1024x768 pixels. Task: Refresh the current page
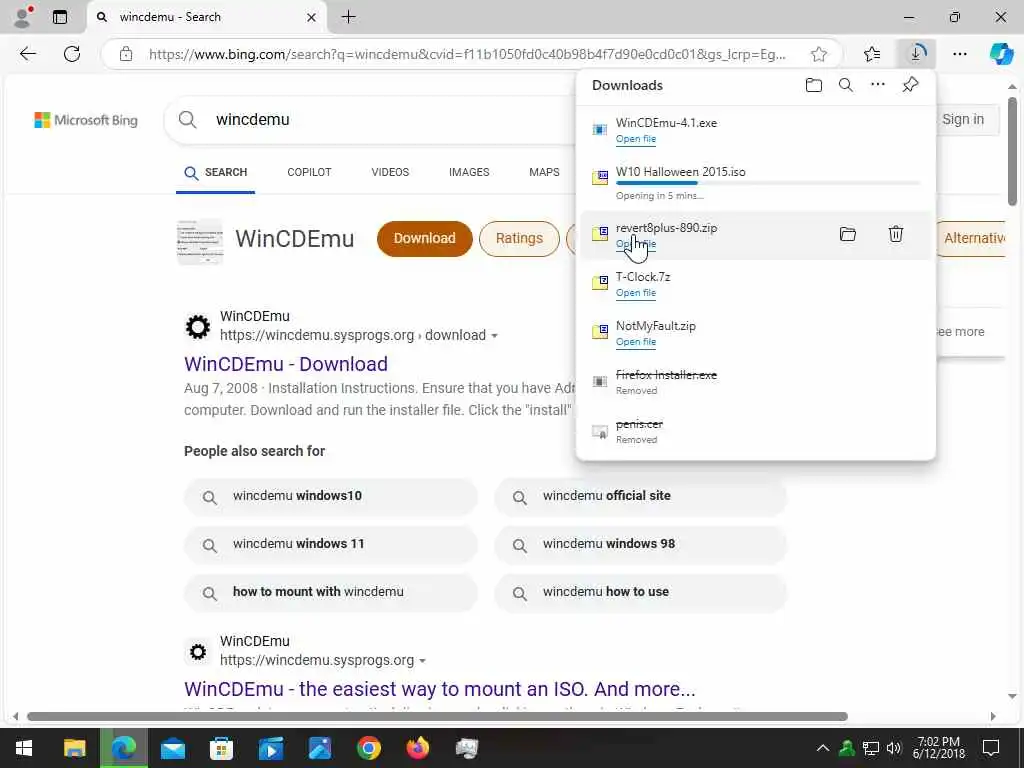coord(72,54)
